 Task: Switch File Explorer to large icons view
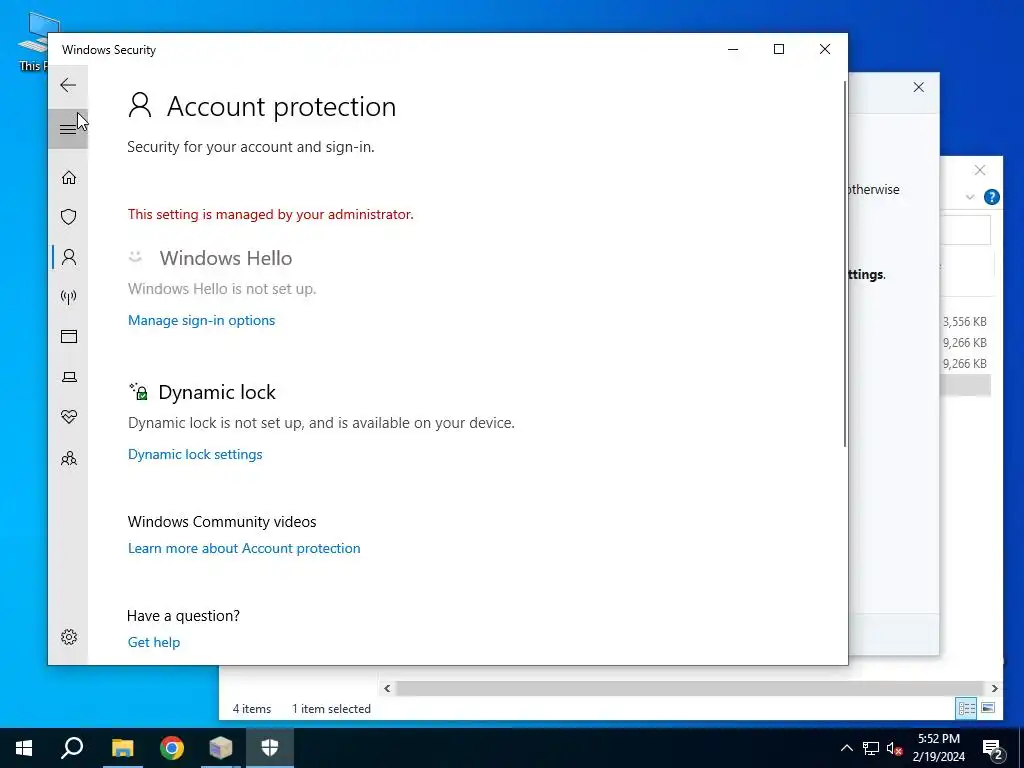point(987,708)
